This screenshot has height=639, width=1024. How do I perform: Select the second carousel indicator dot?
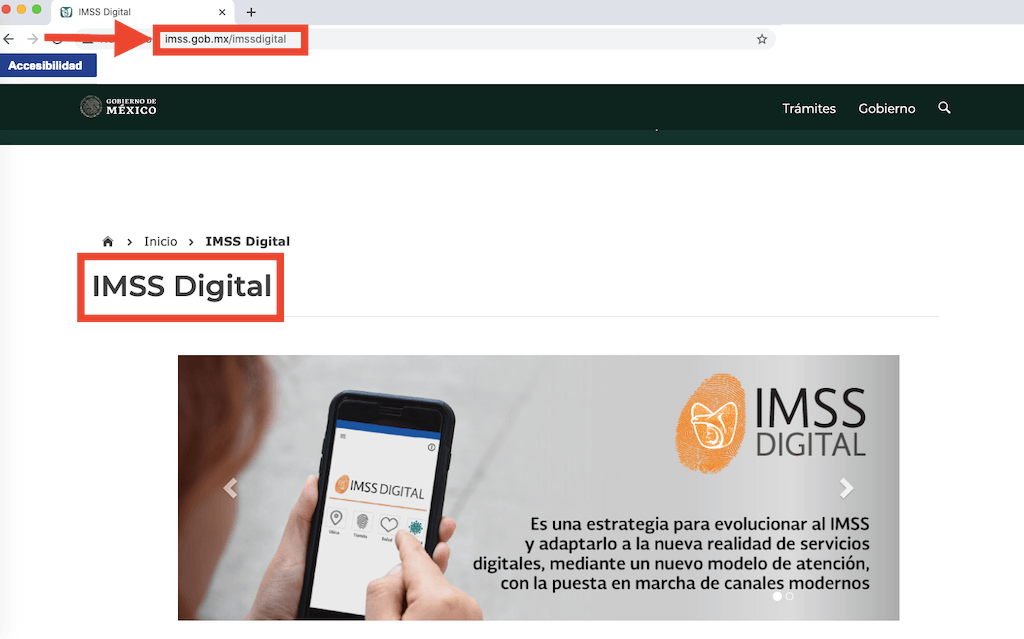(790, 596)
